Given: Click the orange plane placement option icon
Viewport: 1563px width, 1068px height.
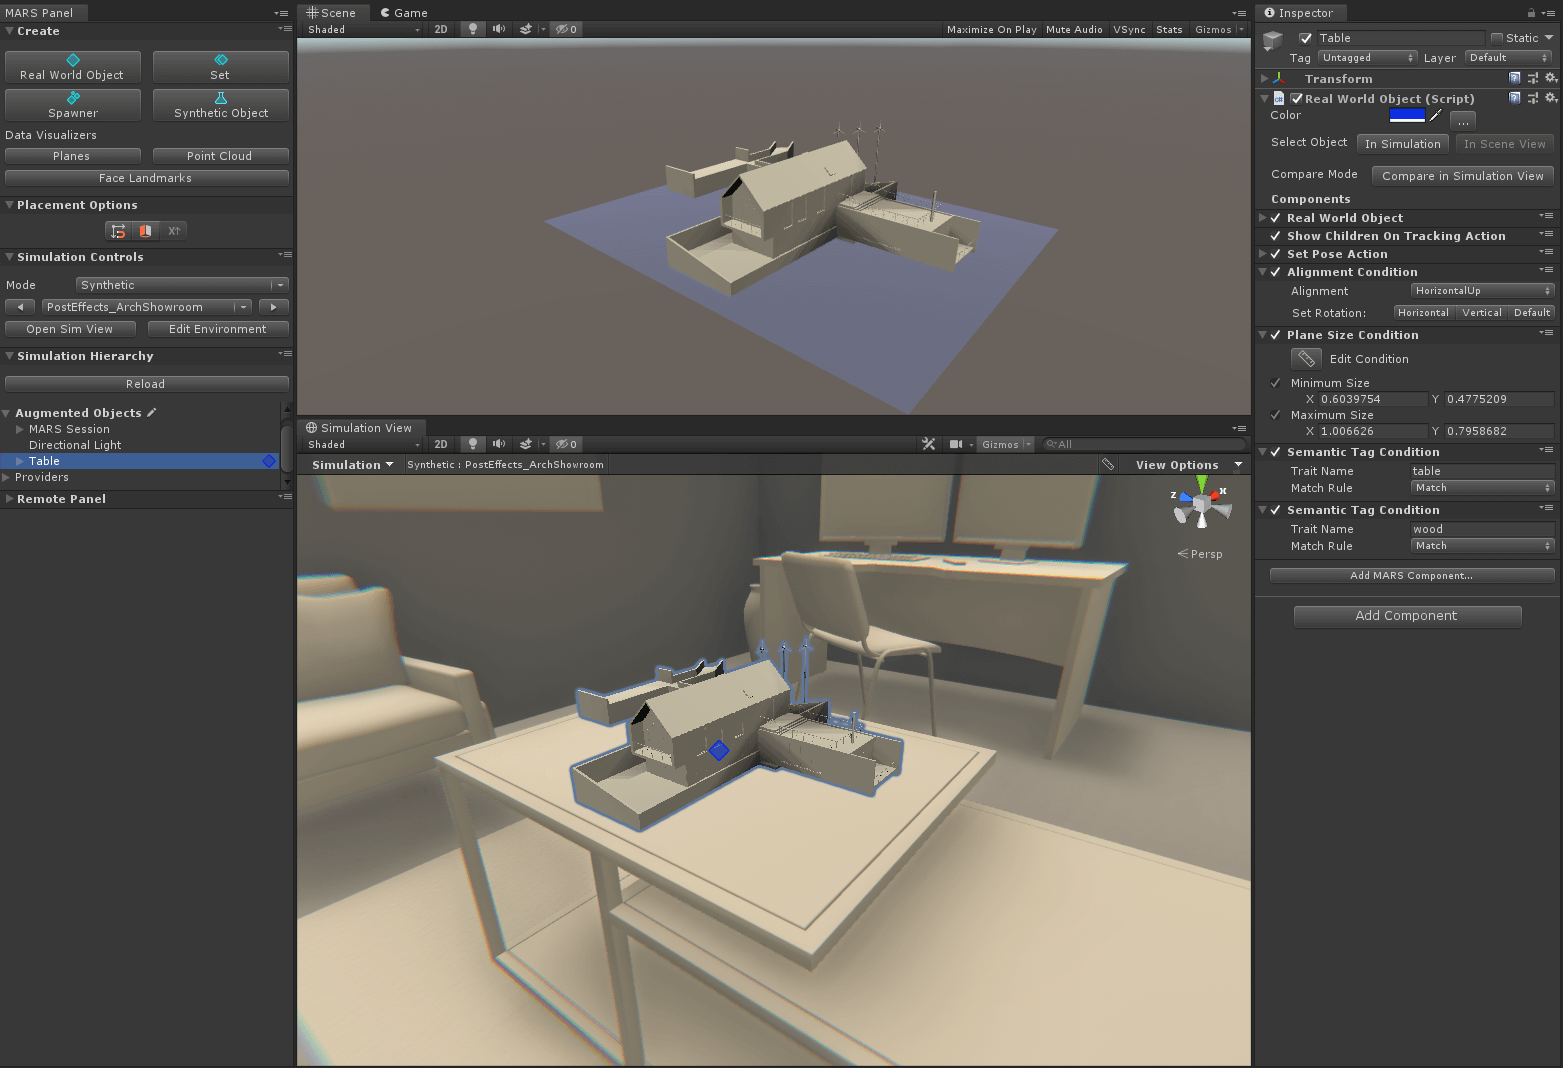Looking at the screenshot, I should (x=146, y=231).
